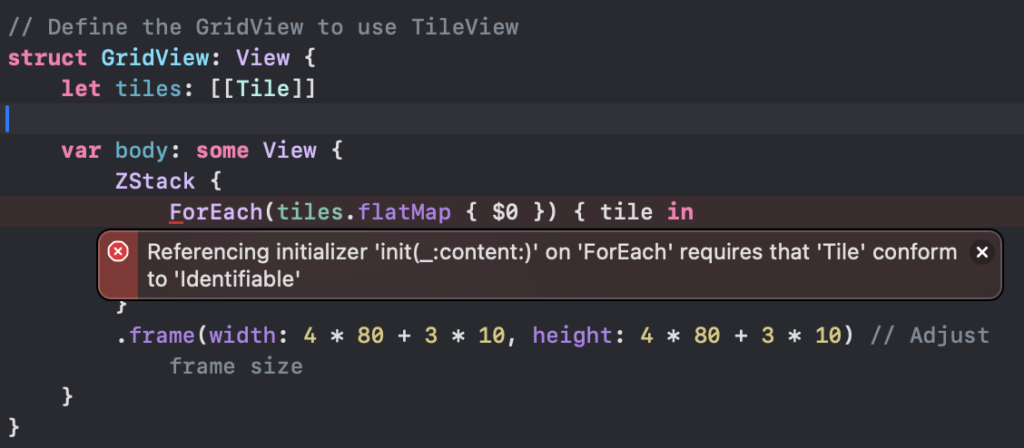Click the let keyword before tiles
This screenshot has height=448, width=1024.
pos(80,89)
